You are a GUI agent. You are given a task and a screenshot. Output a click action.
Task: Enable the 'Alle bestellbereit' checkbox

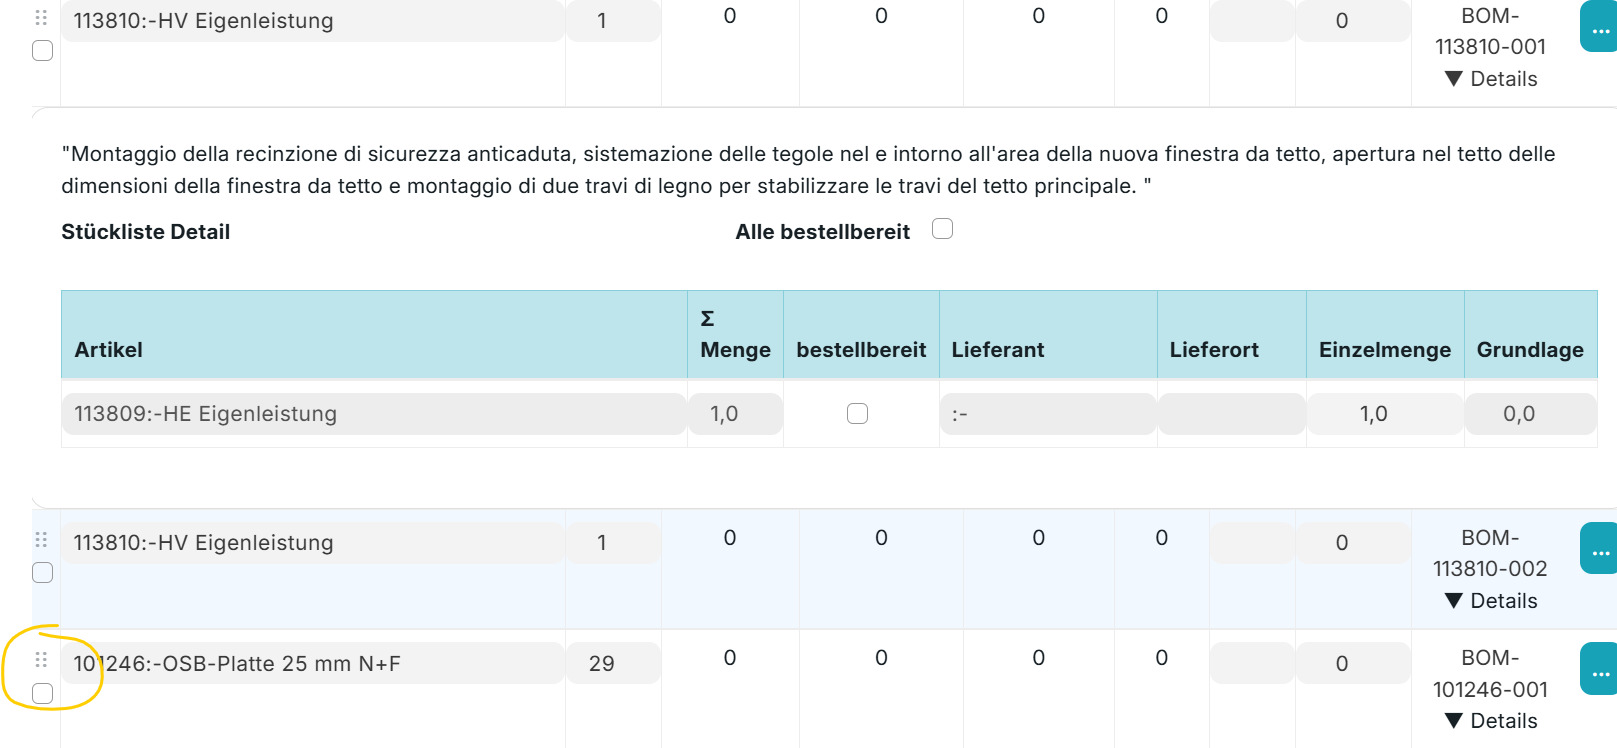pos(942,229)
